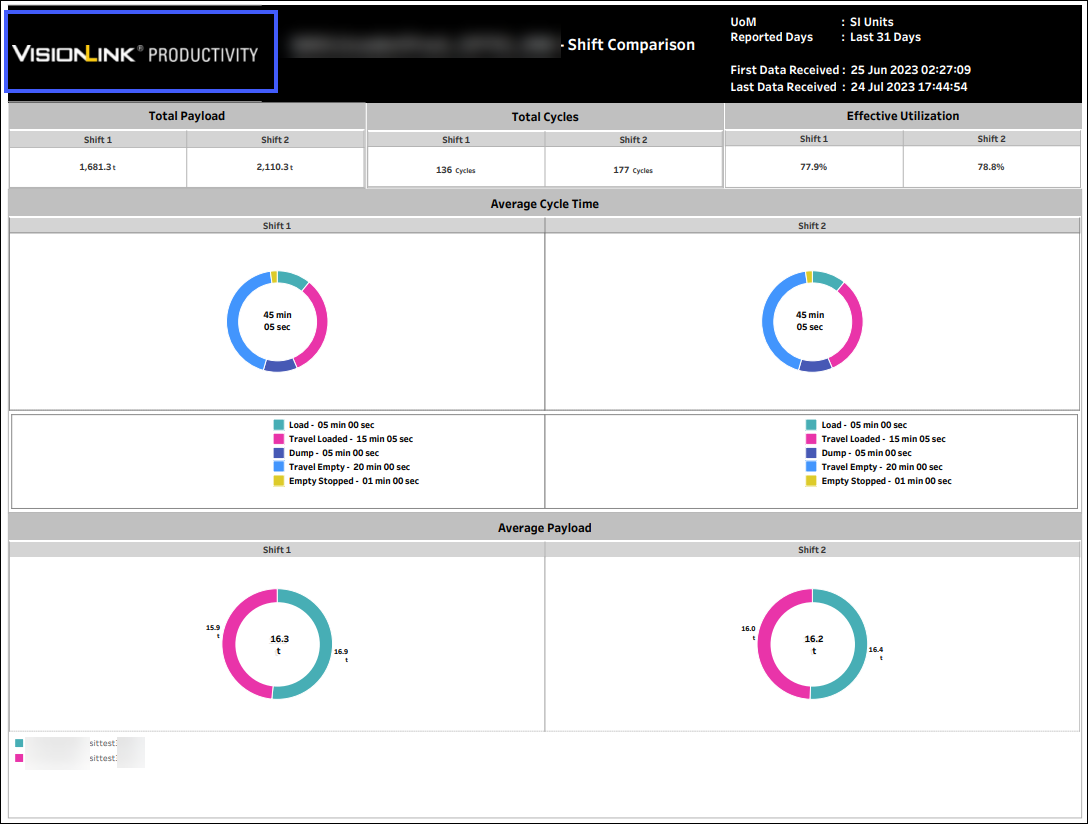Click the Effective Utilization section header
The height and width of the screenshot is (824, 1088).
click(903, 116)
